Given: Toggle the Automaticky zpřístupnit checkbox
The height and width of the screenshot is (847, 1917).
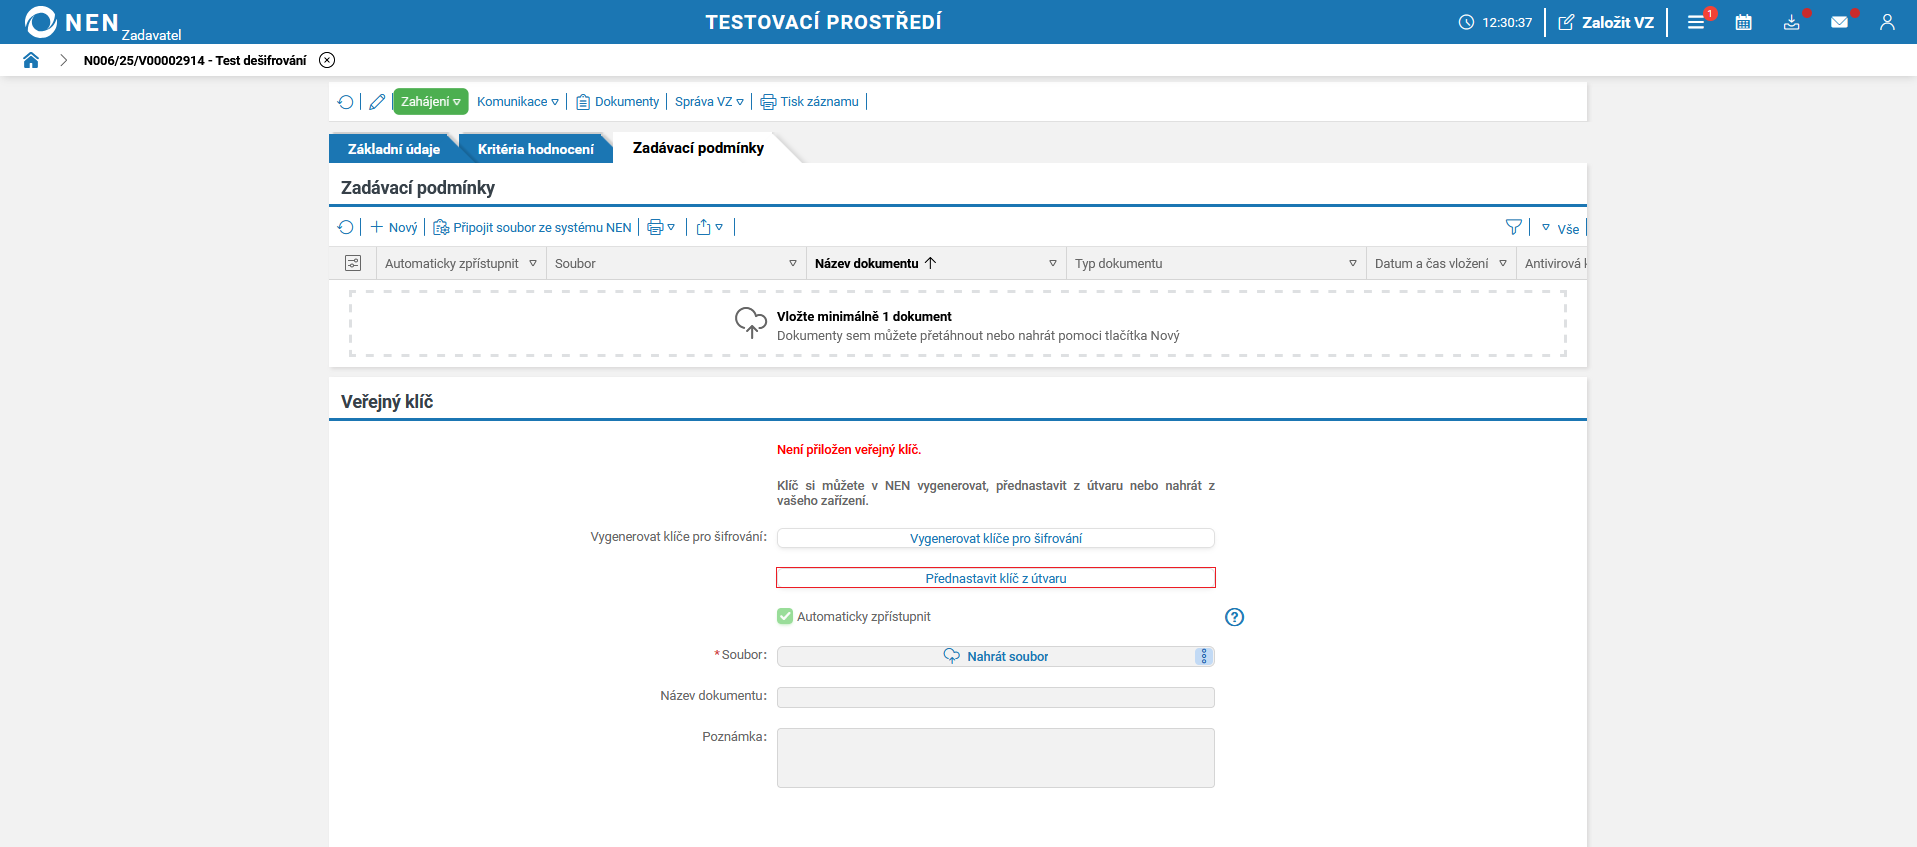Looking at the screenshot, I should 785,617.
